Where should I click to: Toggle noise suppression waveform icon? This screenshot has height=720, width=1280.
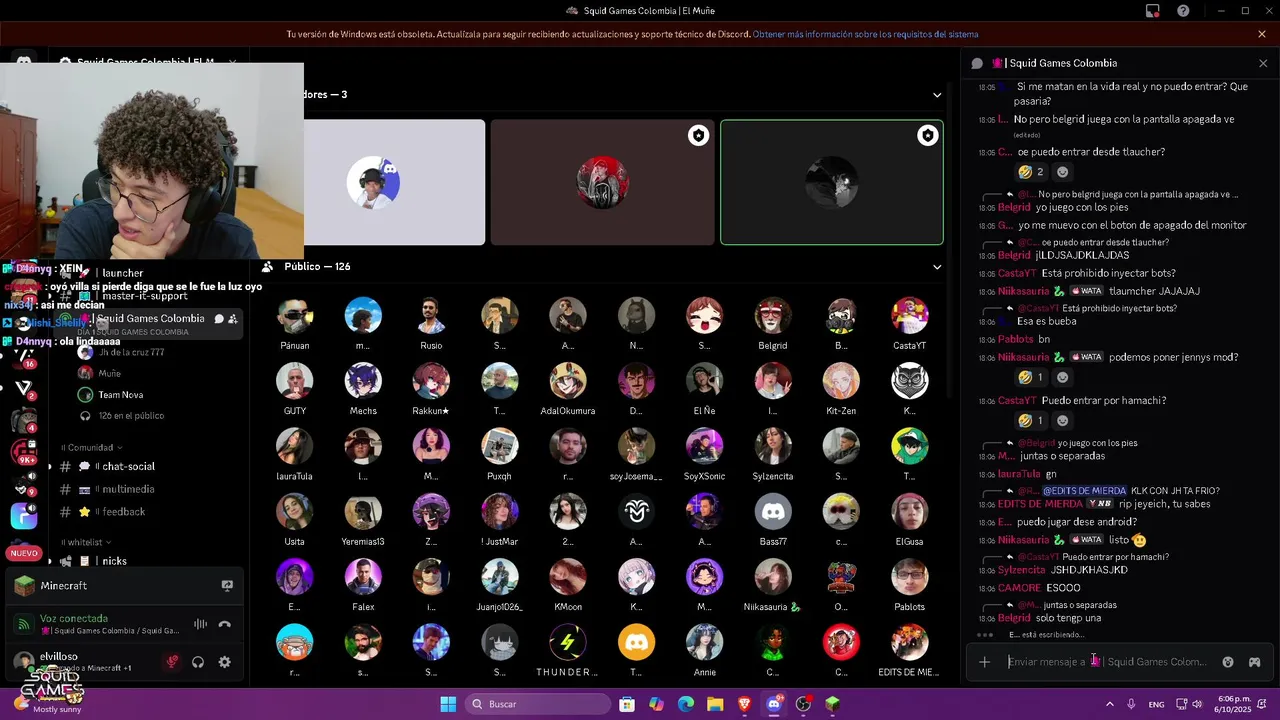tap(201, 624)
